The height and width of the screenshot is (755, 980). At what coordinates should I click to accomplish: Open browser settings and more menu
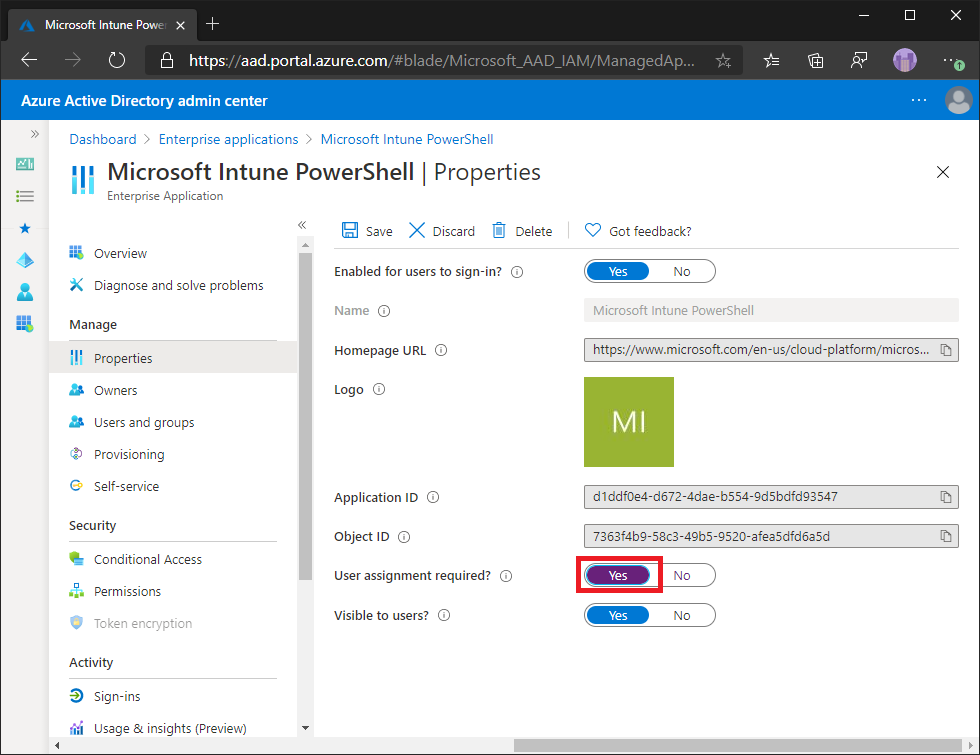click(952, 61)
